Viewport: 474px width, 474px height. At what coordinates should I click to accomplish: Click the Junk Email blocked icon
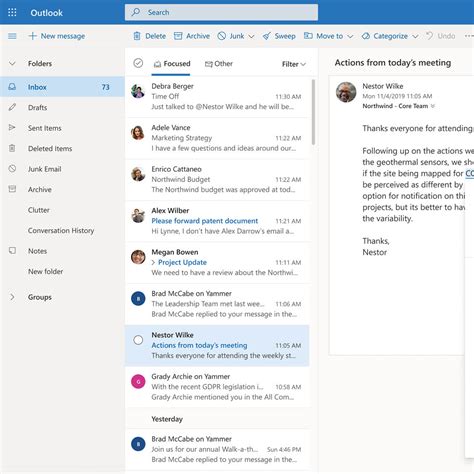pyautogui.click(x=12, y=169)
